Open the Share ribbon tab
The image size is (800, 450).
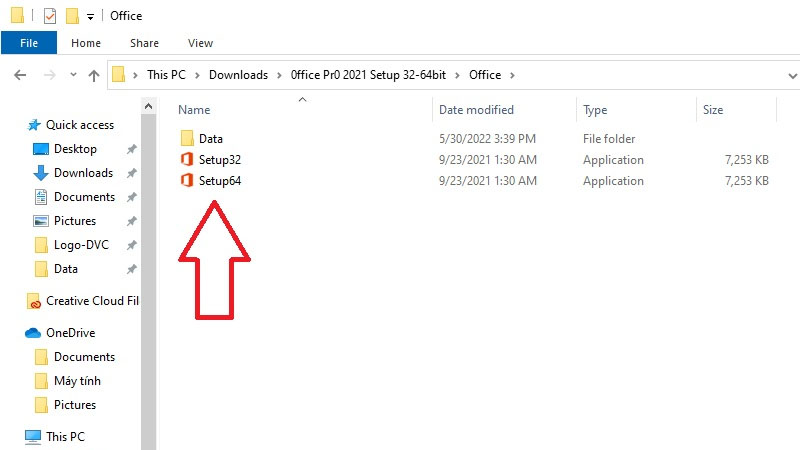click(x=144, y=43)
